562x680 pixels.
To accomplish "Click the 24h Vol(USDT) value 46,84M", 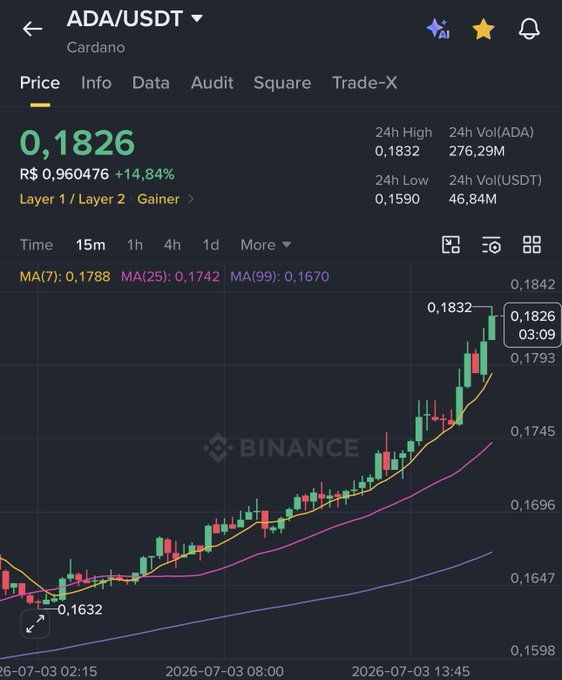I will (x=472, y=199).
